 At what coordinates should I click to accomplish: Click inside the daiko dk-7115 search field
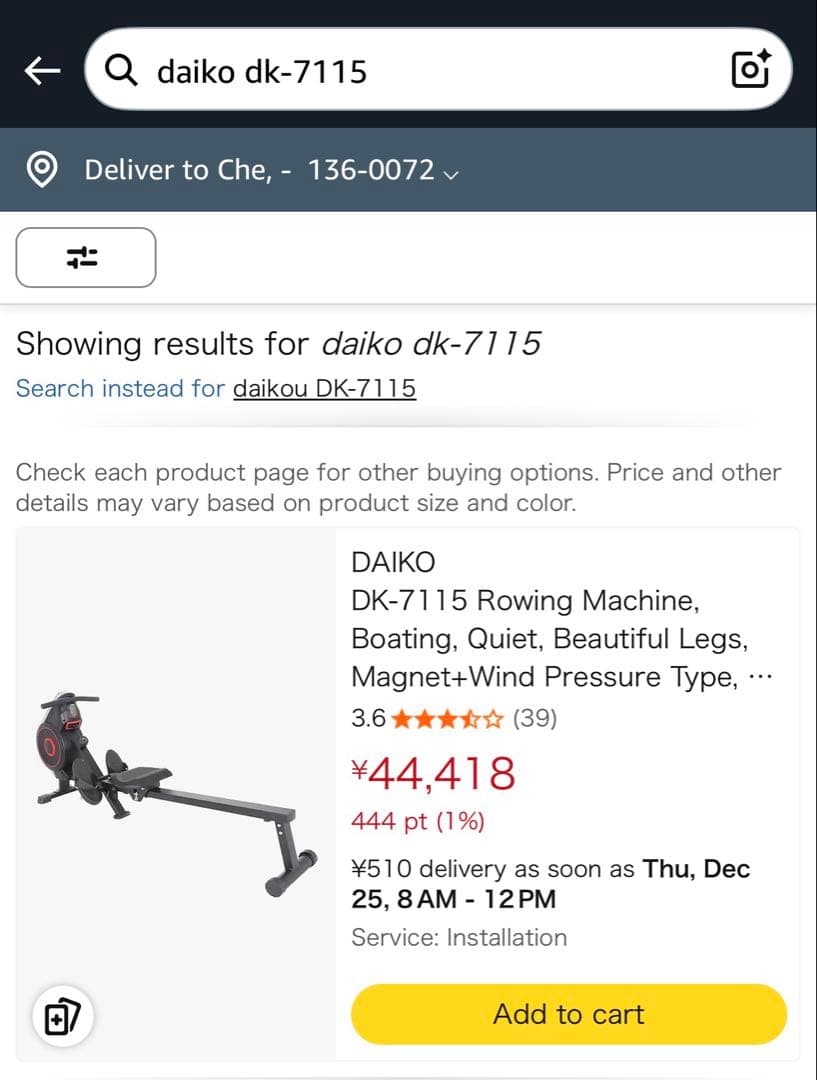pos(438,69)
